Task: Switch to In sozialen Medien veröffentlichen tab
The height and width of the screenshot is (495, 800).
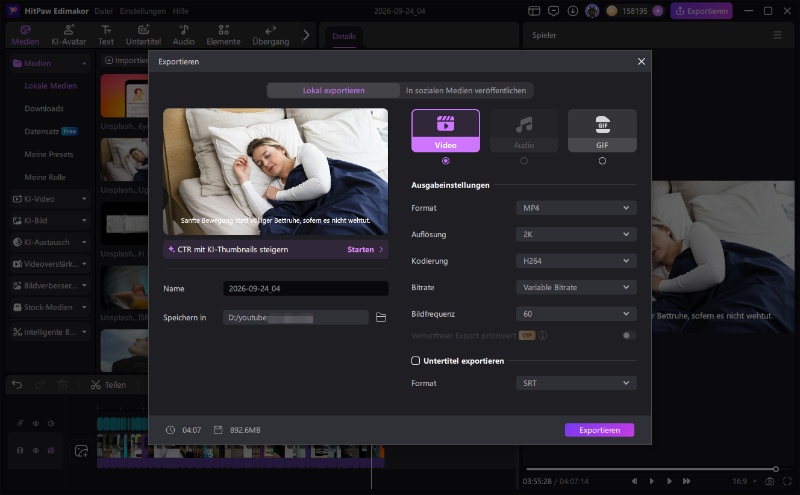Action: click(x=466, y=90)
